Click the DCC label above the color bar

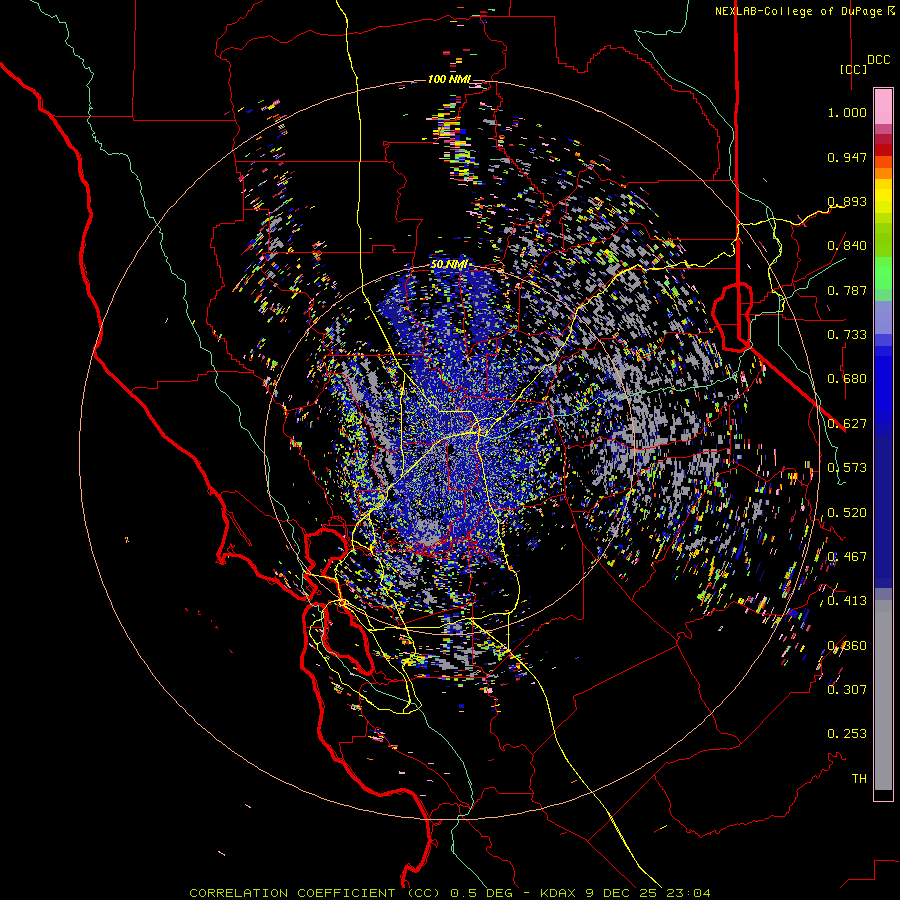[879, 60]
